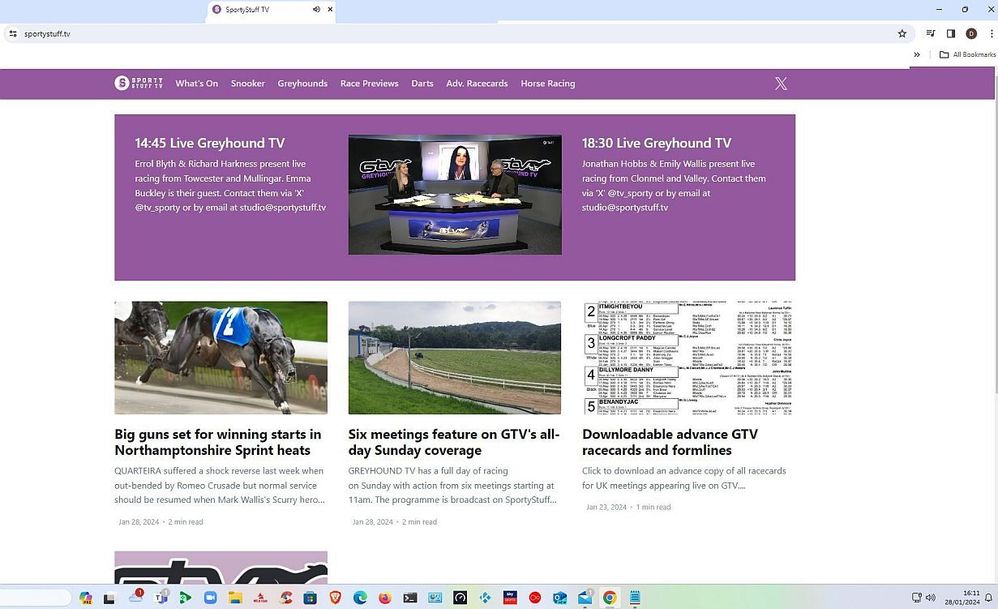
Task: Launch Brave browser from the taskbar
Action: (x=335, y=598)
